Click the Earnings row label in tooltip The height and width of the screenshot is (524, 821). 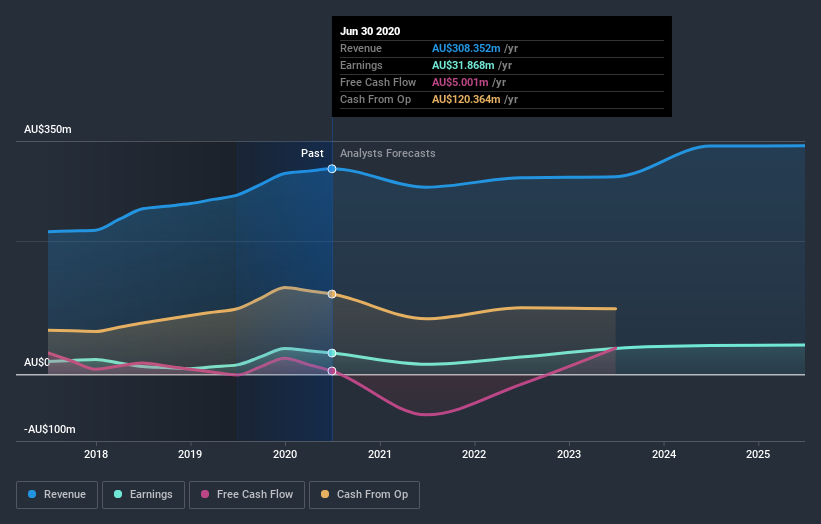coord(361,65)
